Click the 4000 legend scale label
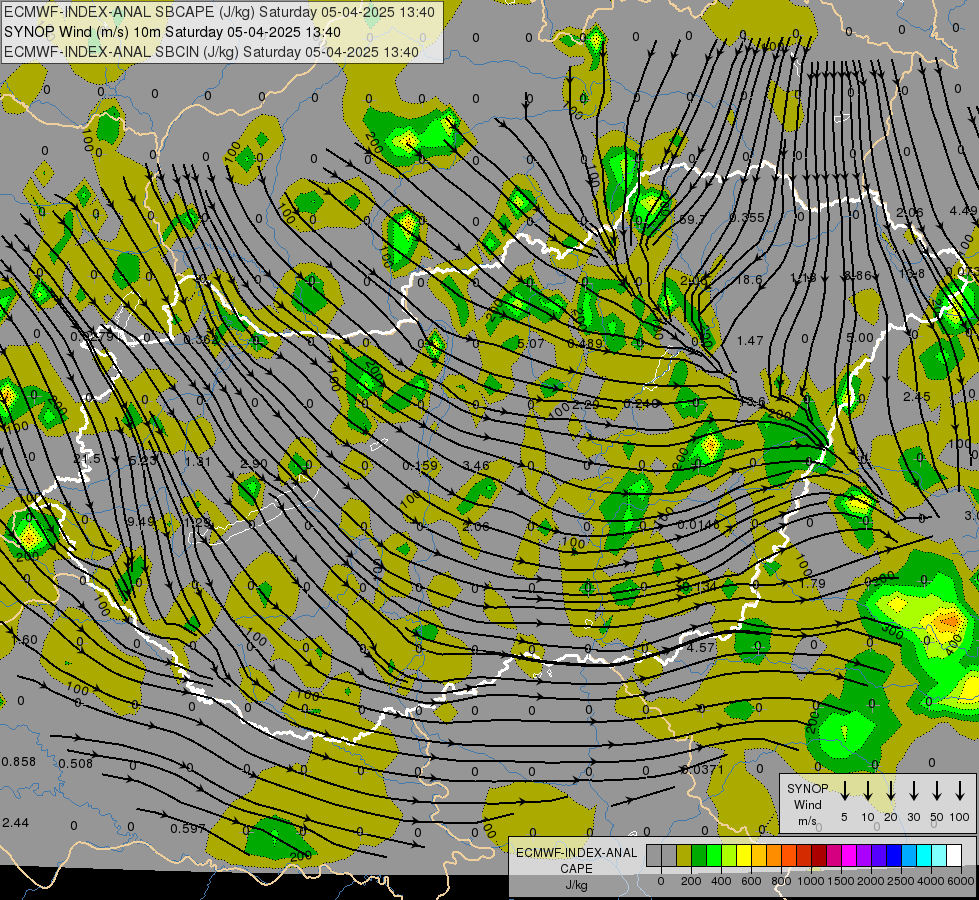Viewport: 979px width, 900px height. click(x=932, y=881)
